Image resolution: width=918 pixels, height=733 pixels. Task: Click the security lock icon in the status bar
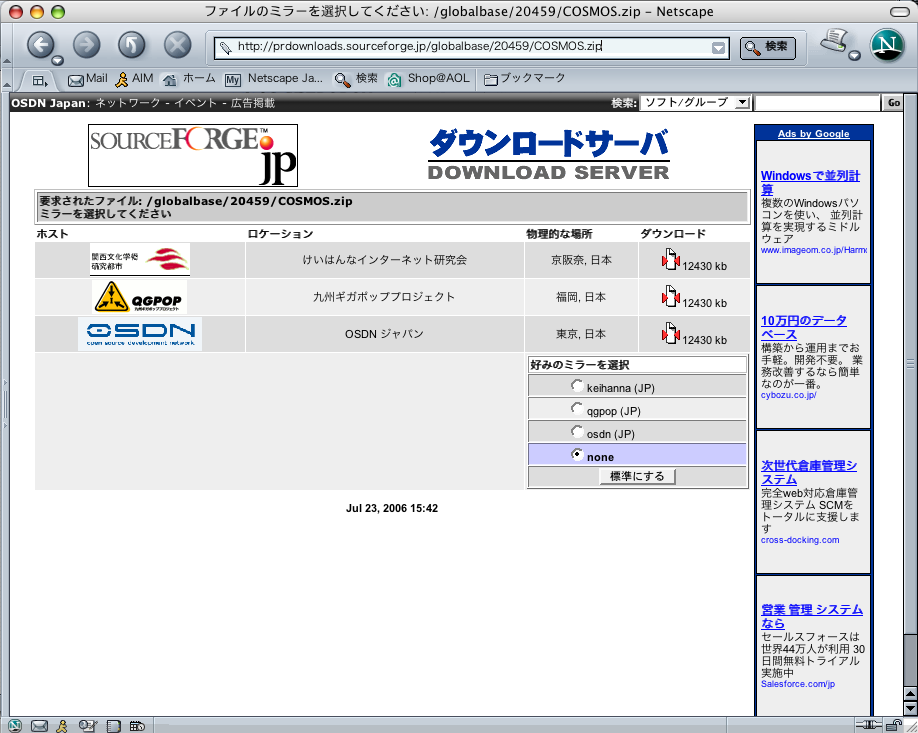pos(893,725)
